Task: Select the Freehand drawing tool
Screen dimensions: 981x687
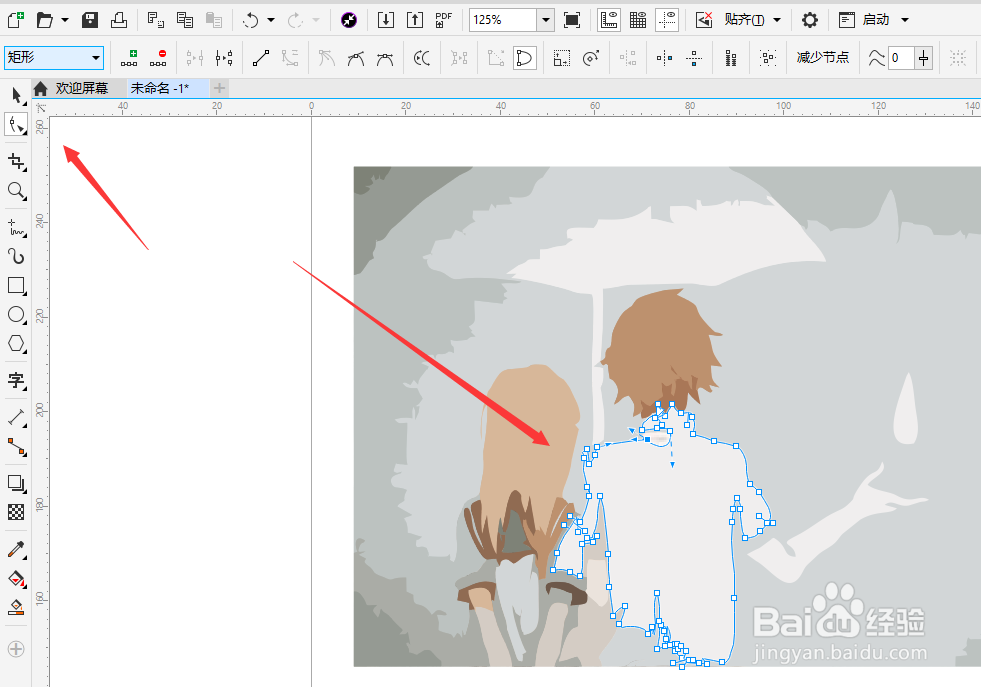Action: click(16, 228)
